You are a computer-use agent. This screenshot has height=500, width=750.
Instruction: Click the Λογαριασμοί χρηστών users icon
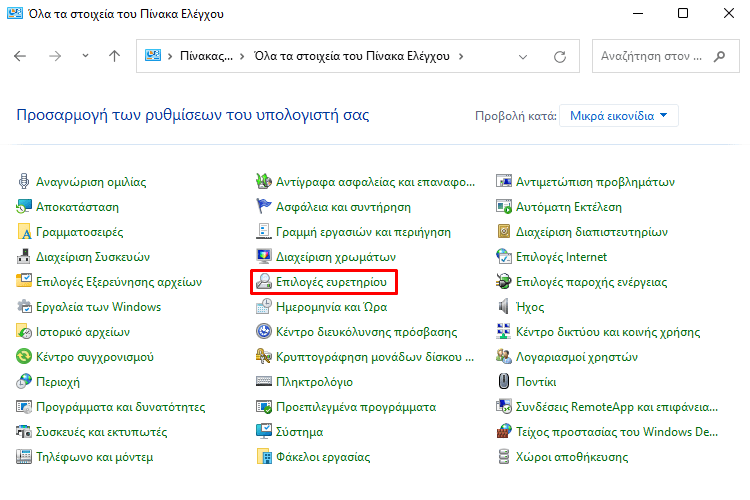tap(504, 356)
